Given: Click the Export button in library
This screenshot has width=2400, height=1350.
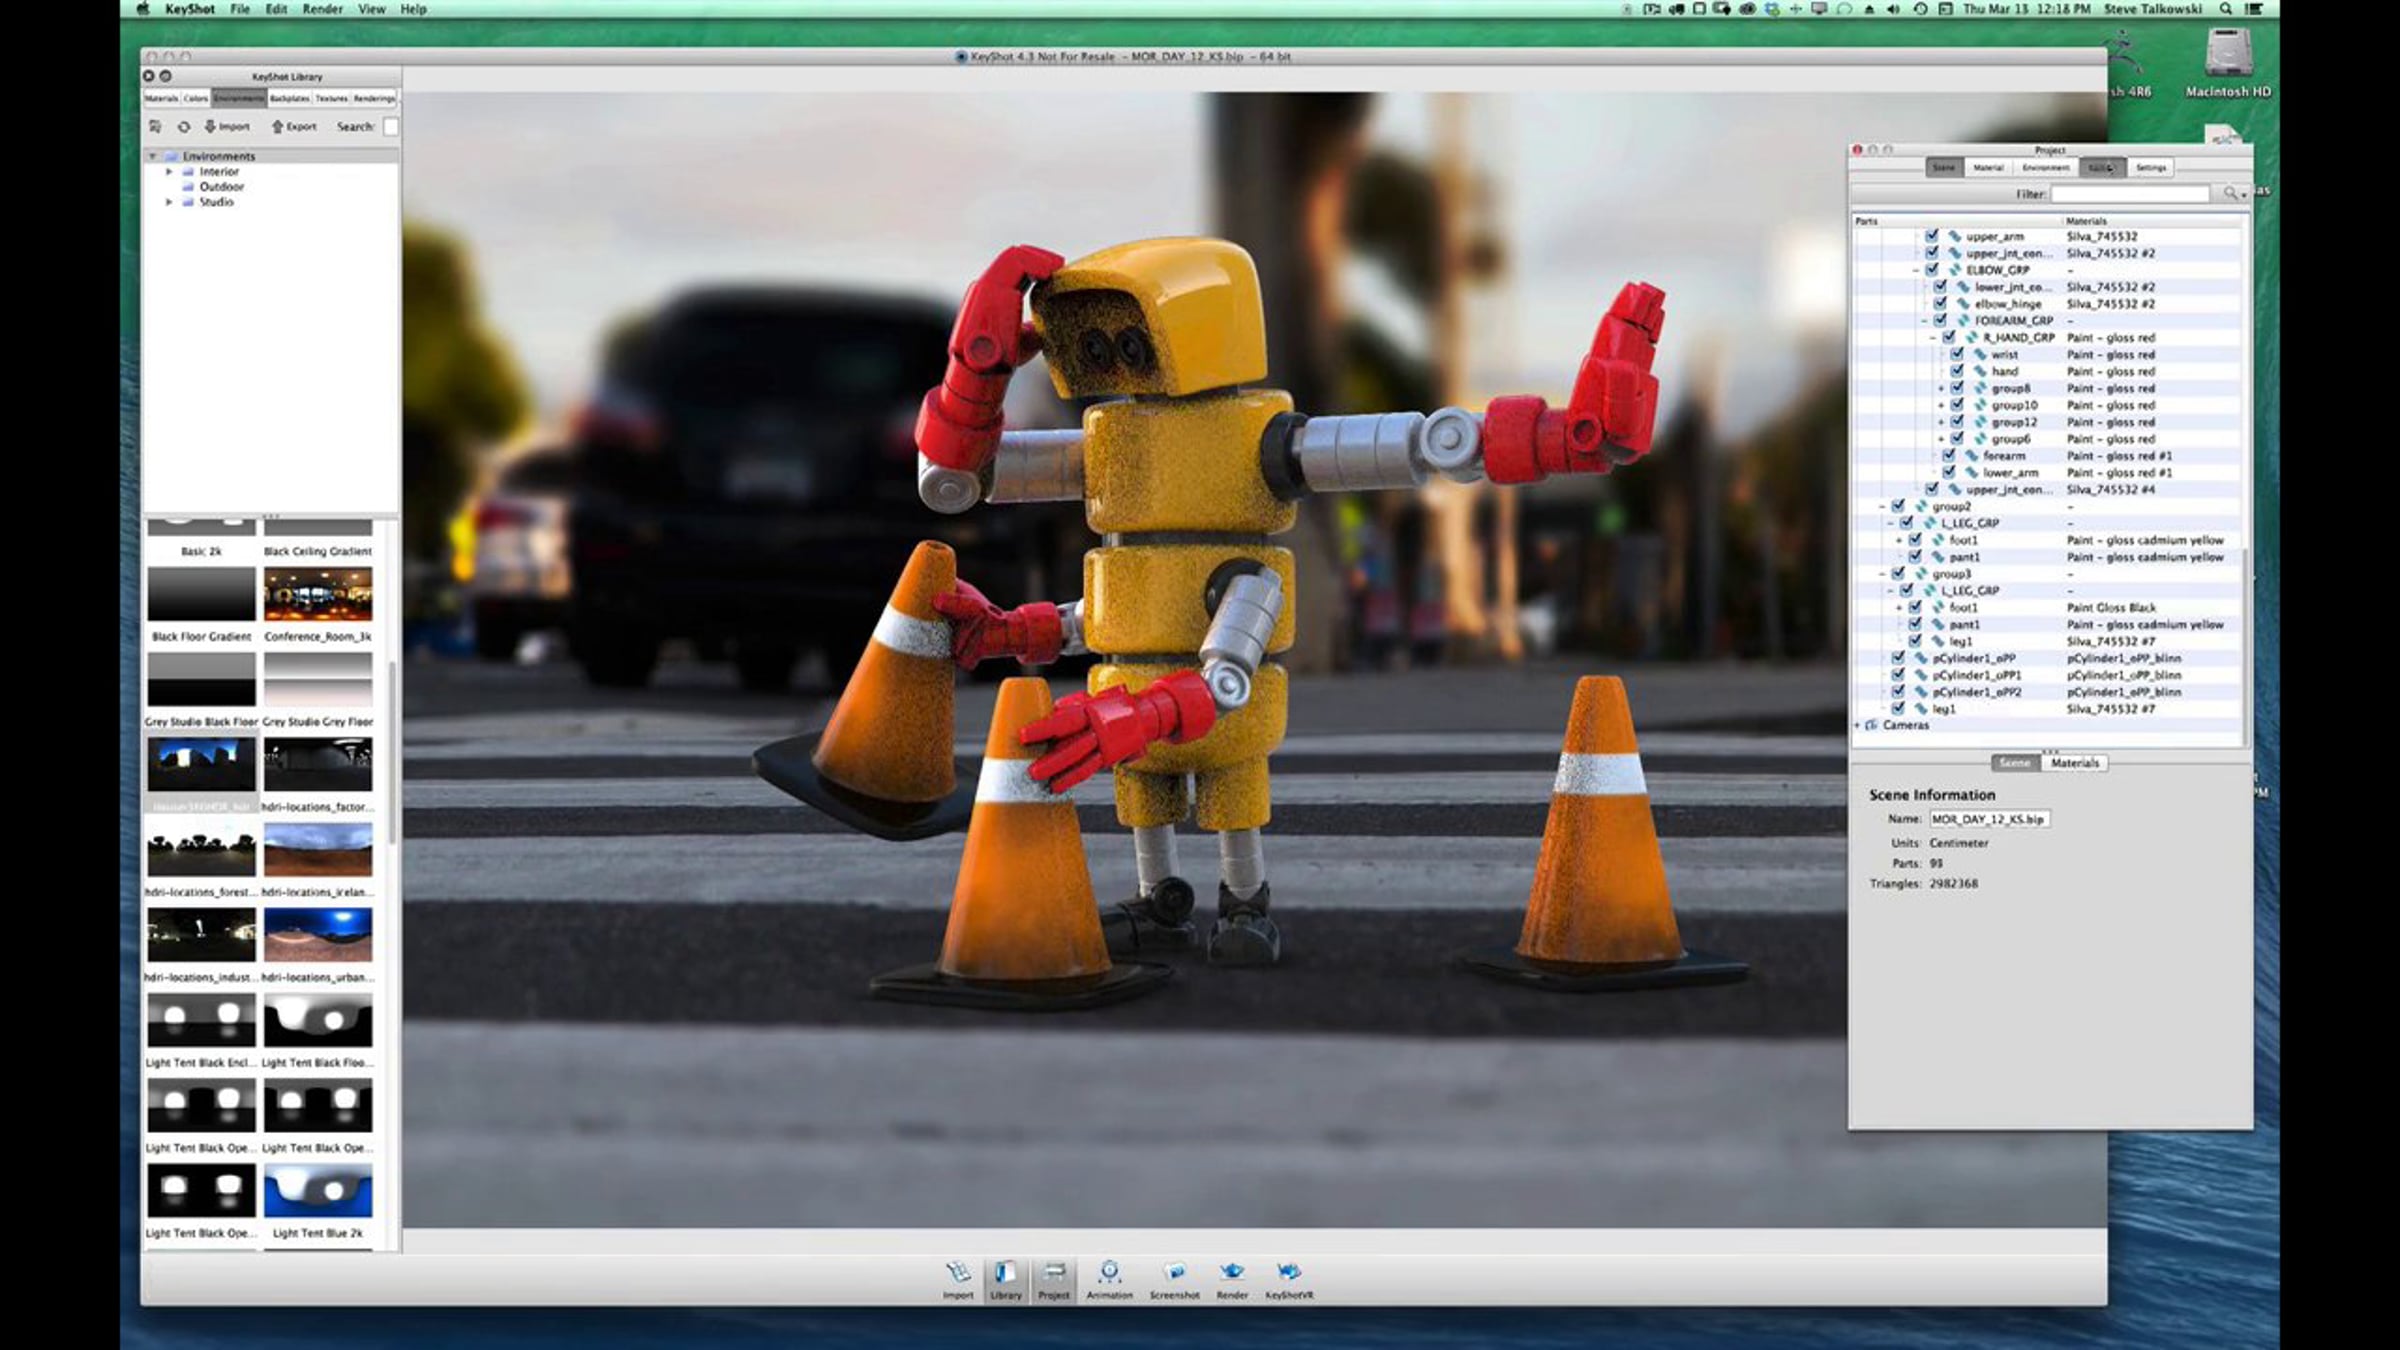Looking at the screenshot, I should point(294,127).
